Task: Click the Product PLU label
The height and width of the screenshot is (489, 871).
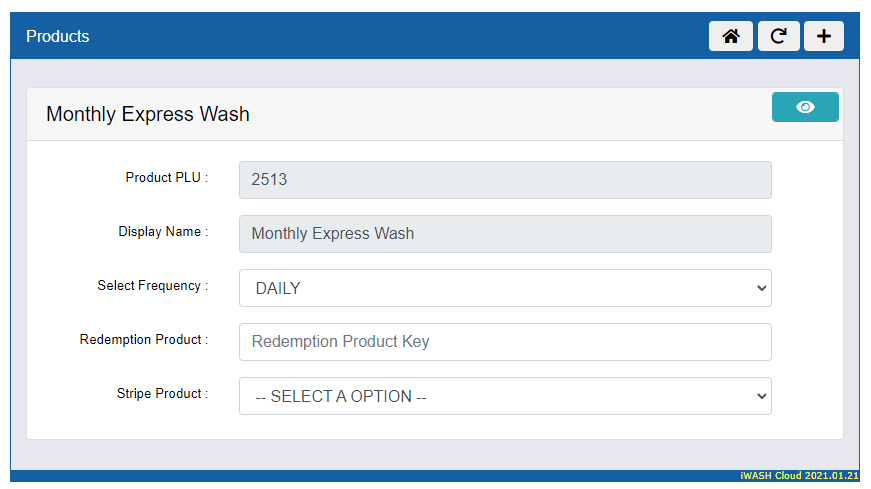Action: (x=166, y=178)
